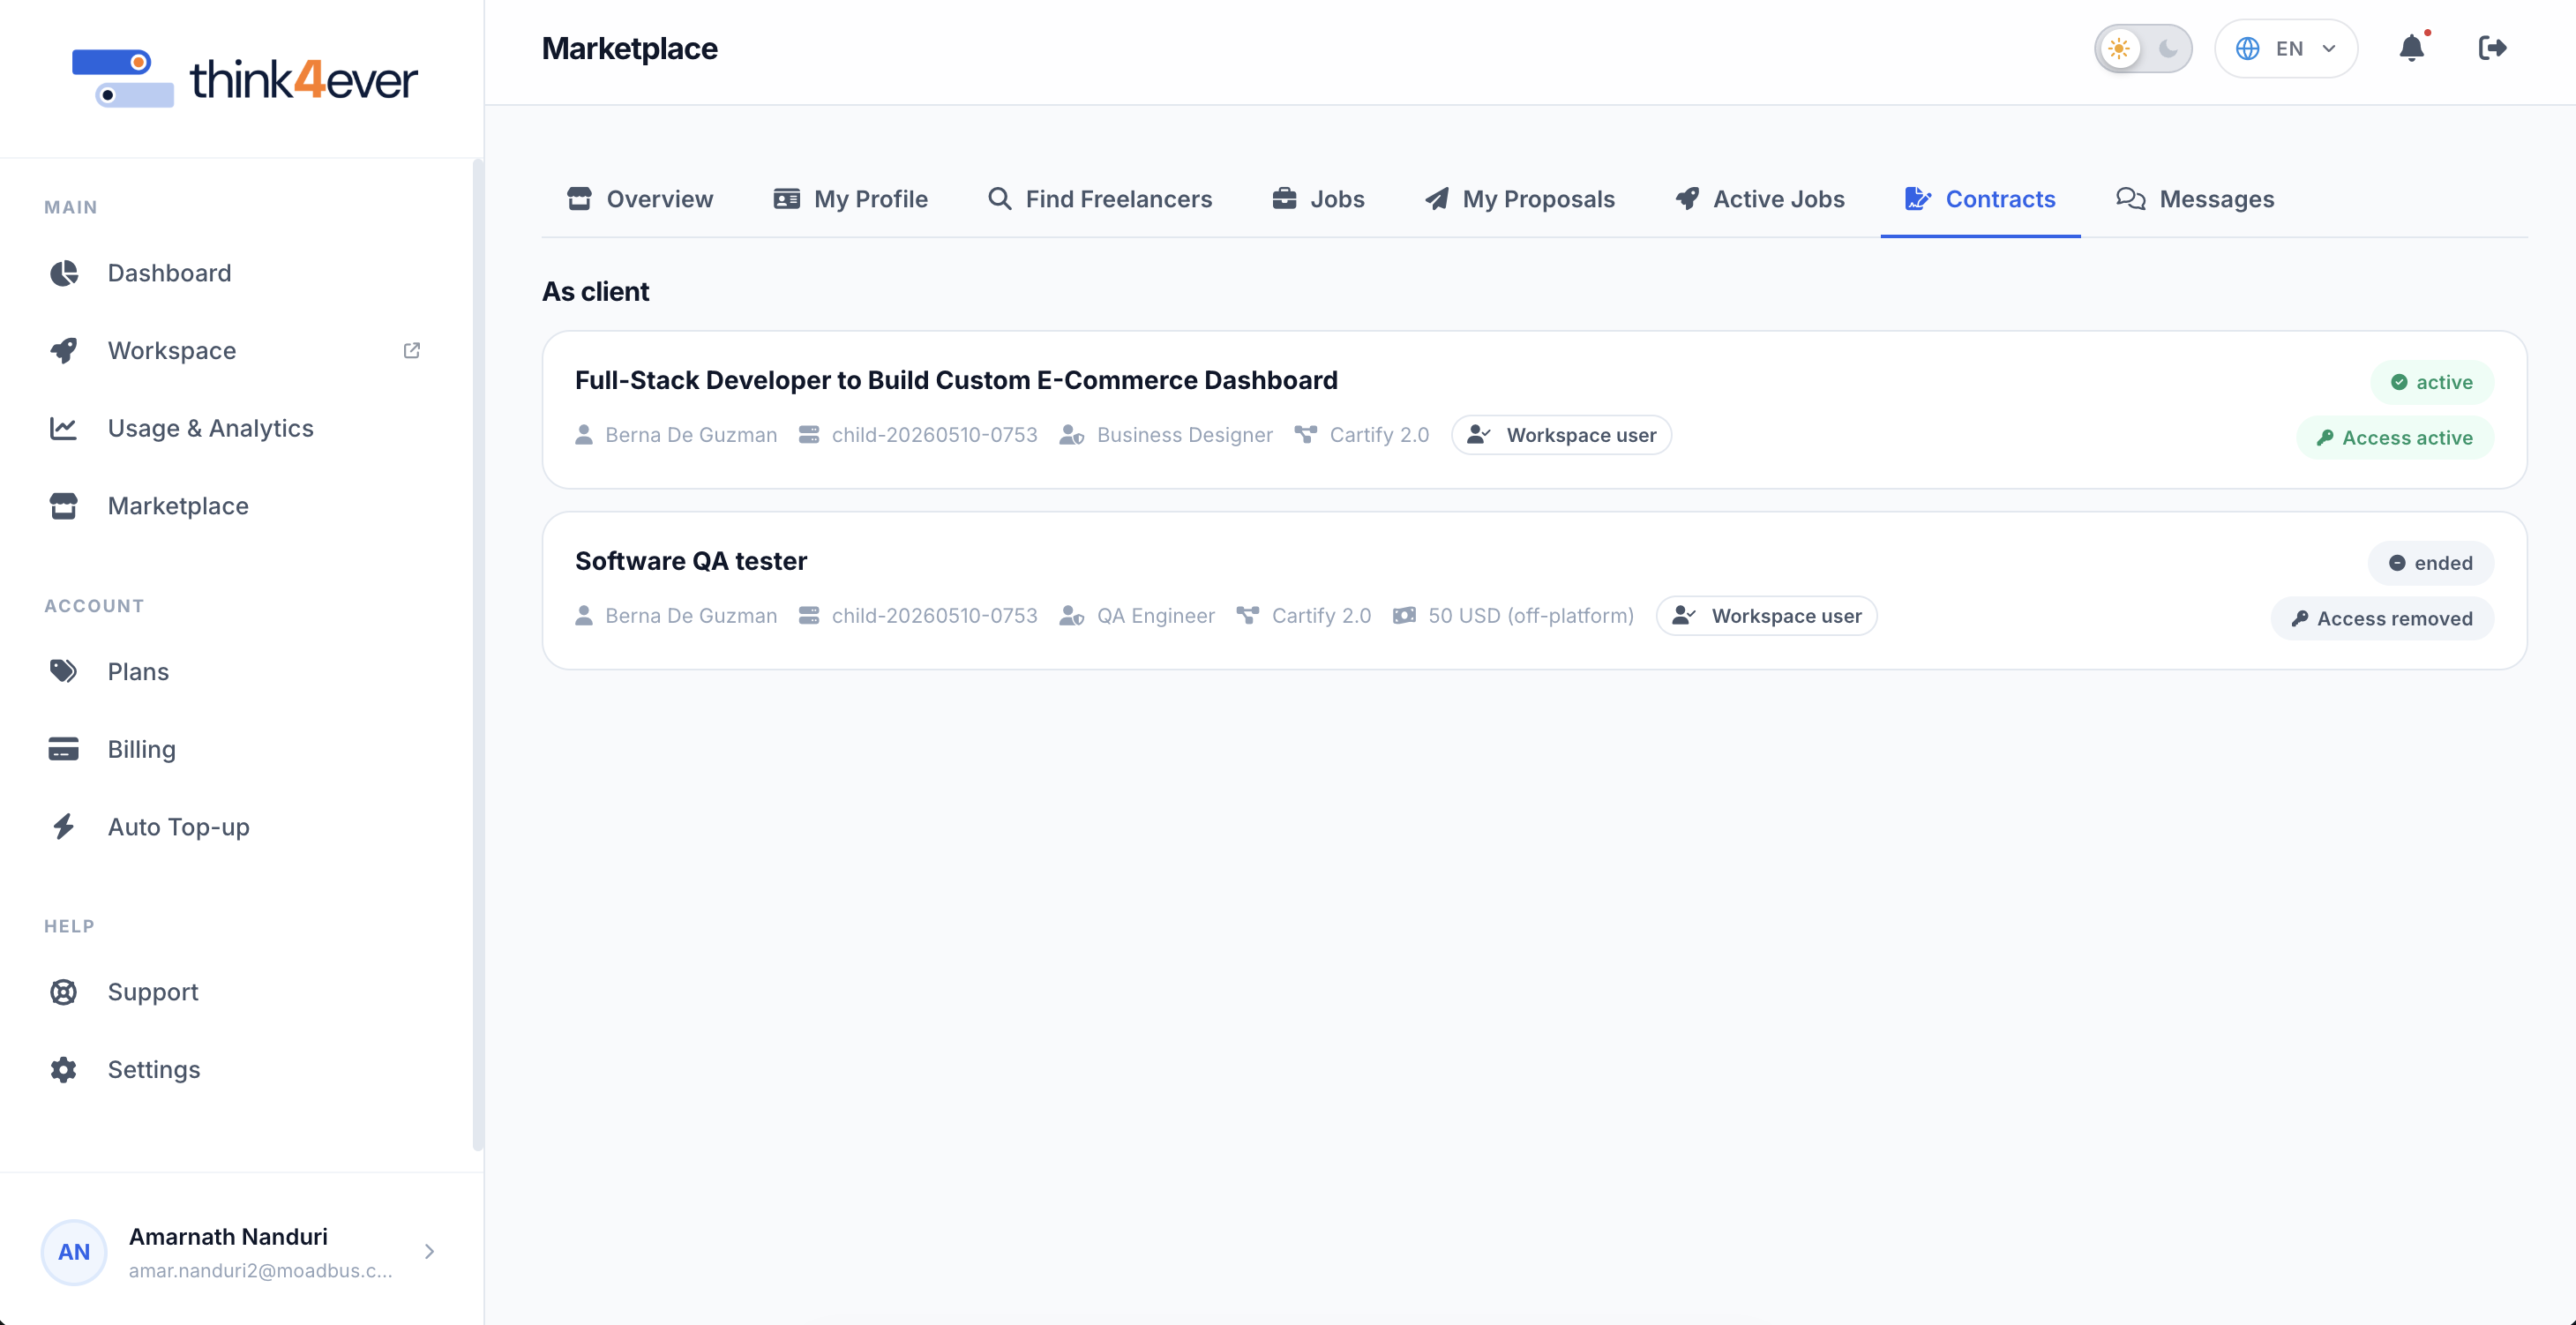Click the Support lifebuoy icon

[64, 991]
